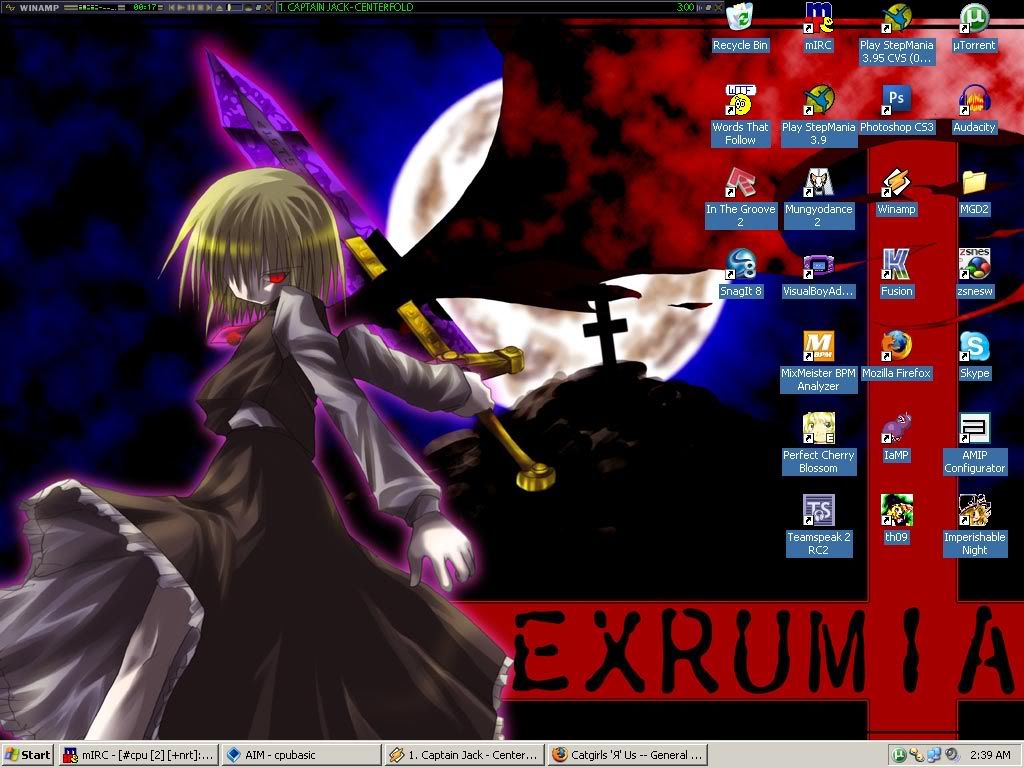Image resolution: width=1024 pixels, height=768 pixels.
Task: Switch to AIM cpubasic taskbar button
Action: (x=301, y=755)
